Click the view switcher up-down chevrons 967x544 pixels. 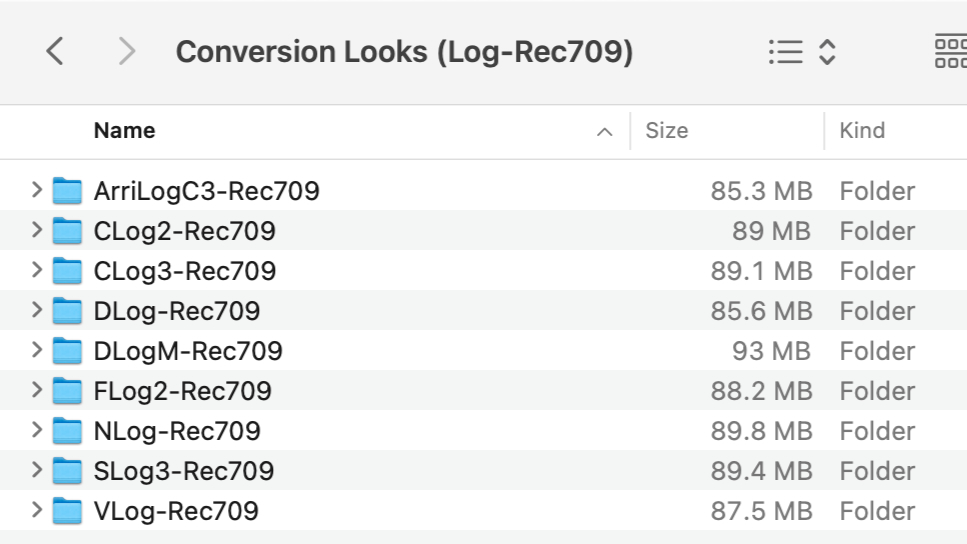click(827, 52)
